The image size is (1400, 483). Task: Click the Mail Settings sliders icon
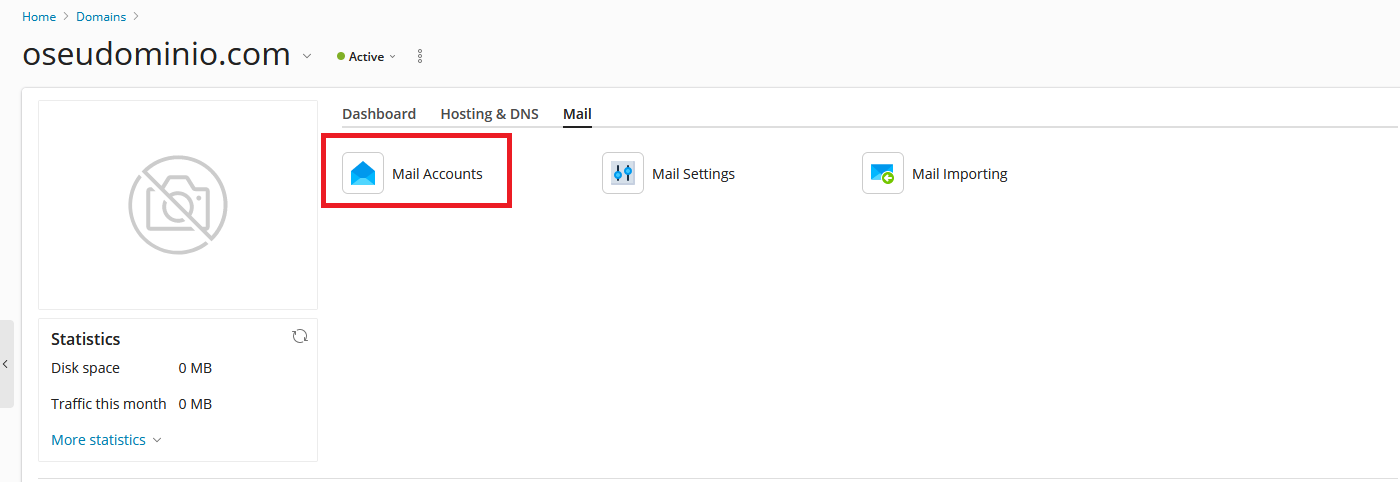click(x=623, y=173)
